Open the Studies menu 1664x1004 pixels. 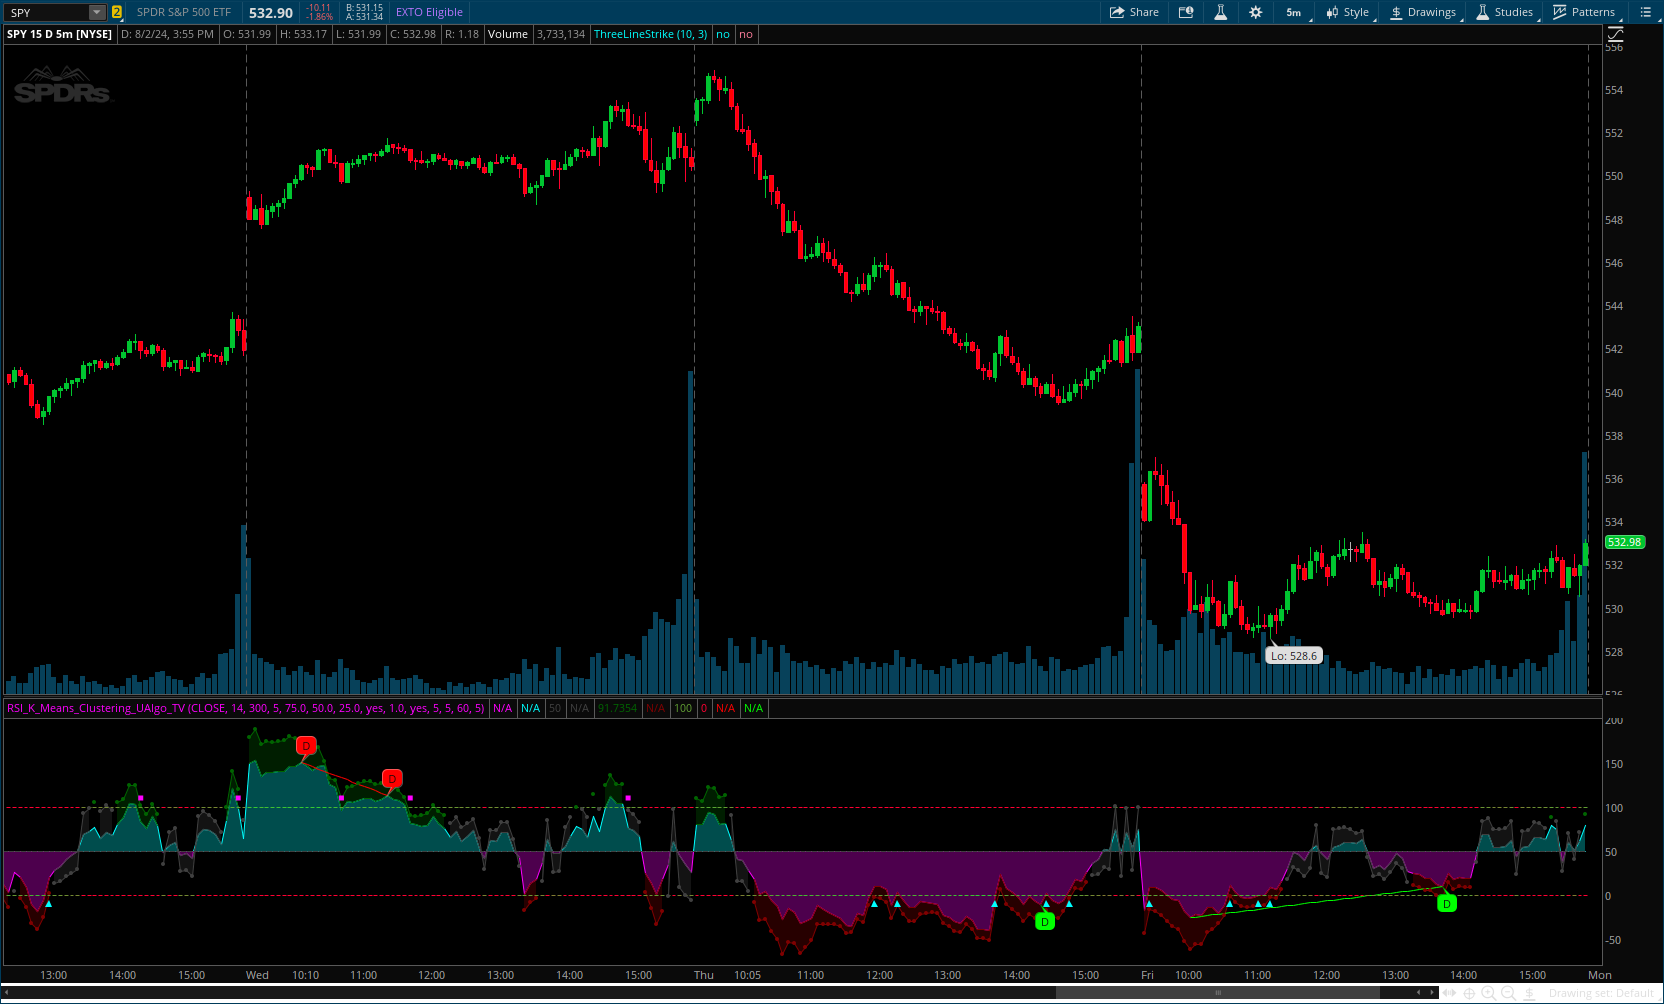(1505, 12)
